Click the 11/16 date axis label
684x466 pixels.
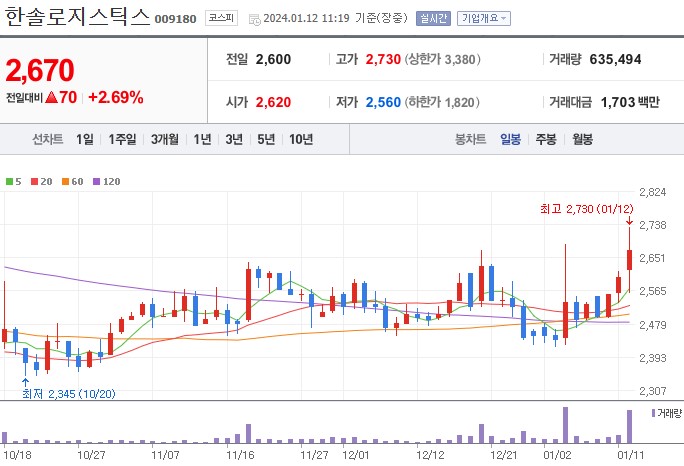point(240,455)
